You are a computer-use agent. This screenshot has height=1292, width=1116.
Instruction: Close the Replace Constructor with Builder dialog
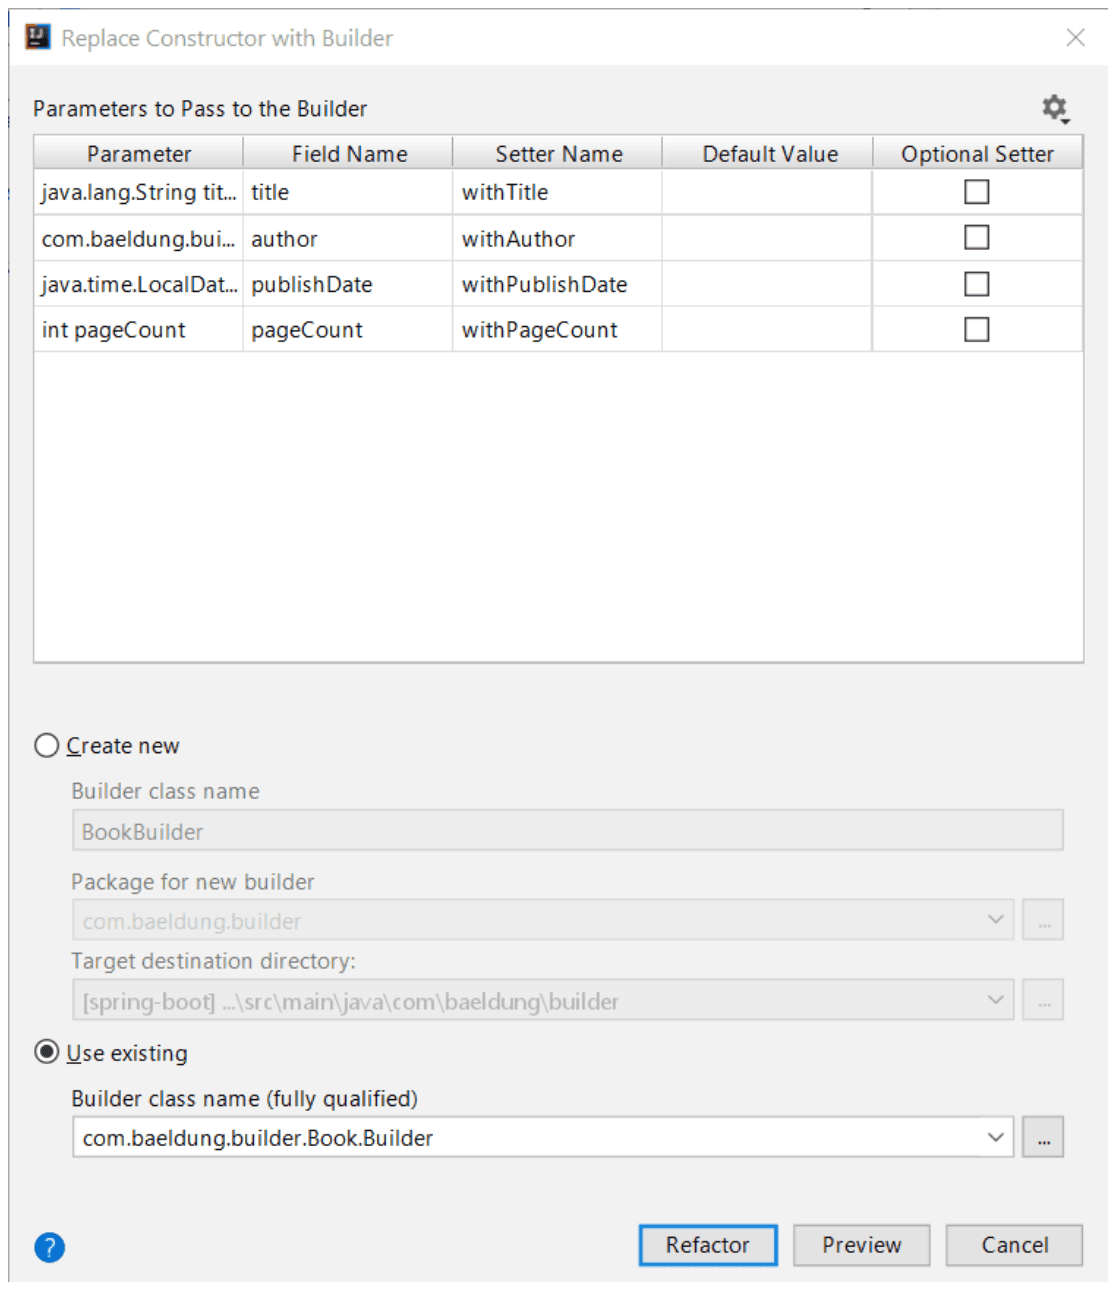[1076, 38]
